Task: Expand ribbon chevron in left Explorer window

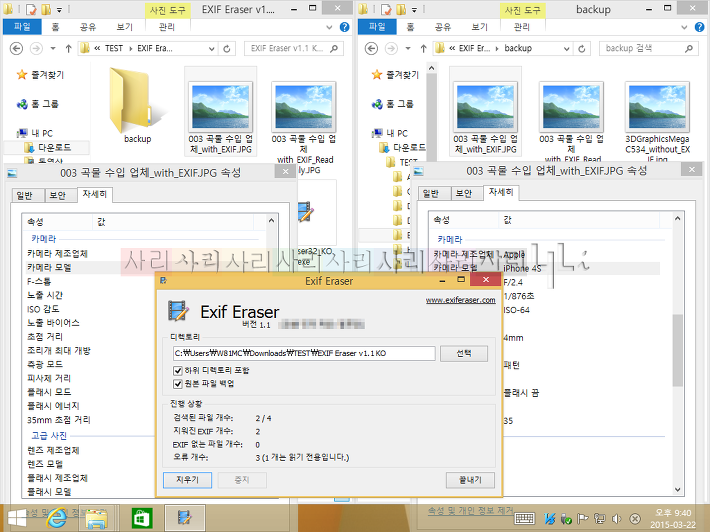Action: coord(329,28)
